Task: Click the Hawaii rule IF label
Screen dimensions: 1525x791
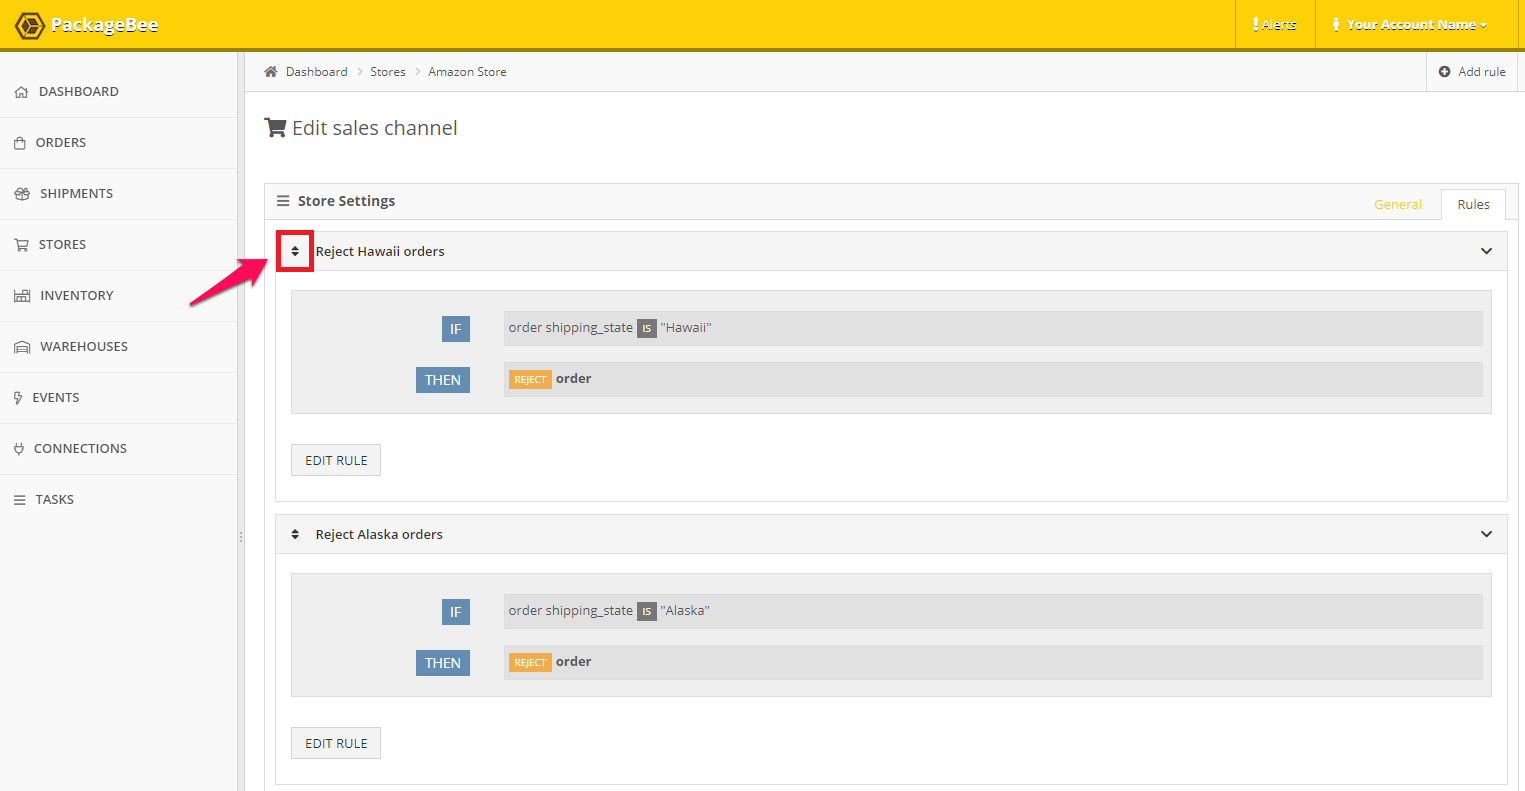Action: pos(456,329)
